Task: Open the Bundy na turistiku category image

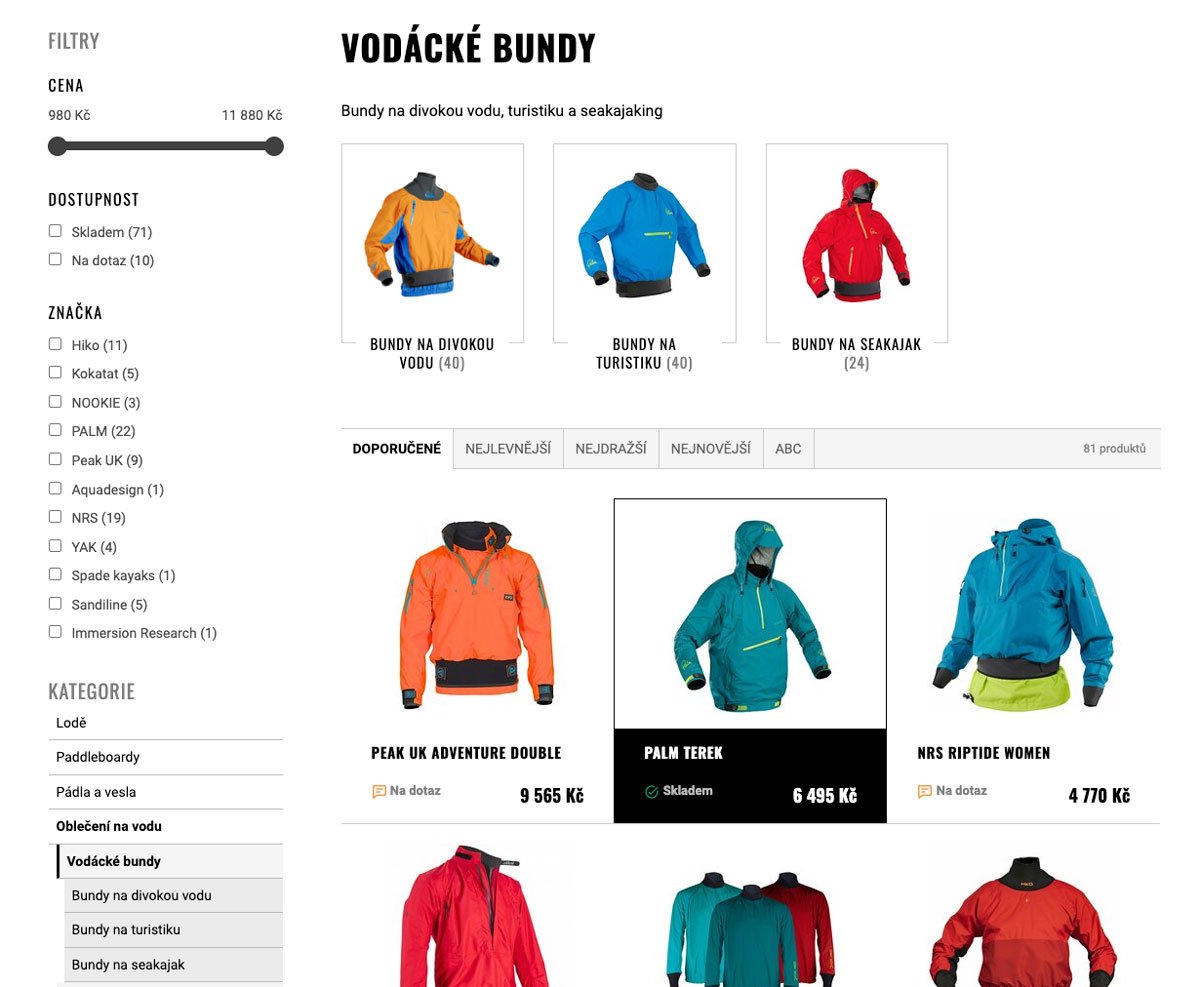Action: coord(644,237)
